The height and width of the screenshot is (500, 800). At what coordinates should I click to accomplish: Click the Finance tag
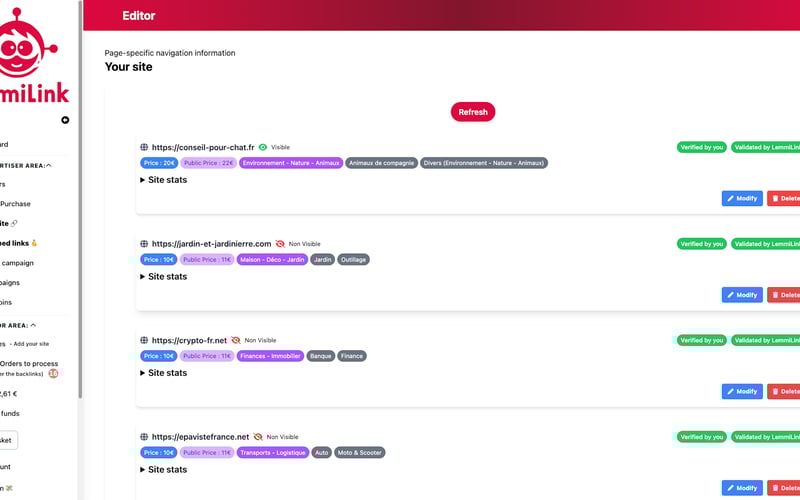(352, 356)
